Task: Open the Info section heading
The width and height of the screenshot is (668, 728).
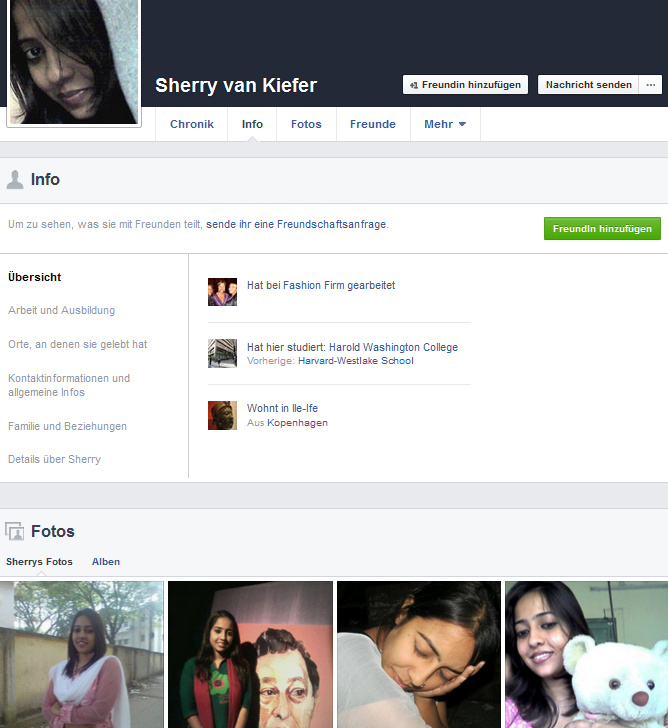Action: tap(45, 179)
